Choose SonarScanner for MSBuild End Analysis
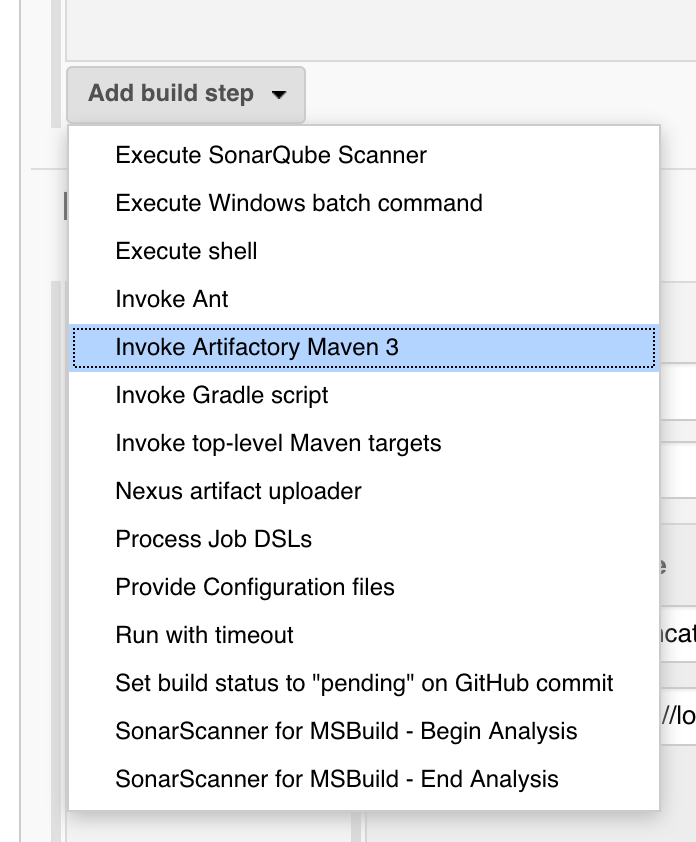 coord(337,779)
